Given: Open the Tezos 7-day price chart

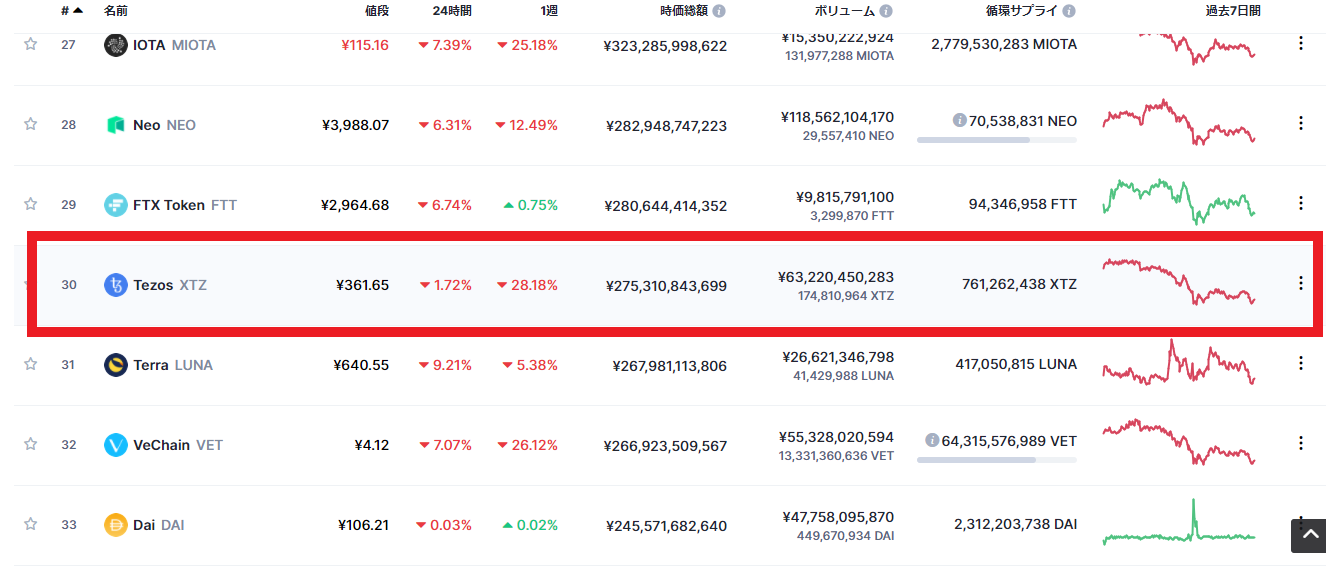Looking at the screenshot, I should 1179,282.
